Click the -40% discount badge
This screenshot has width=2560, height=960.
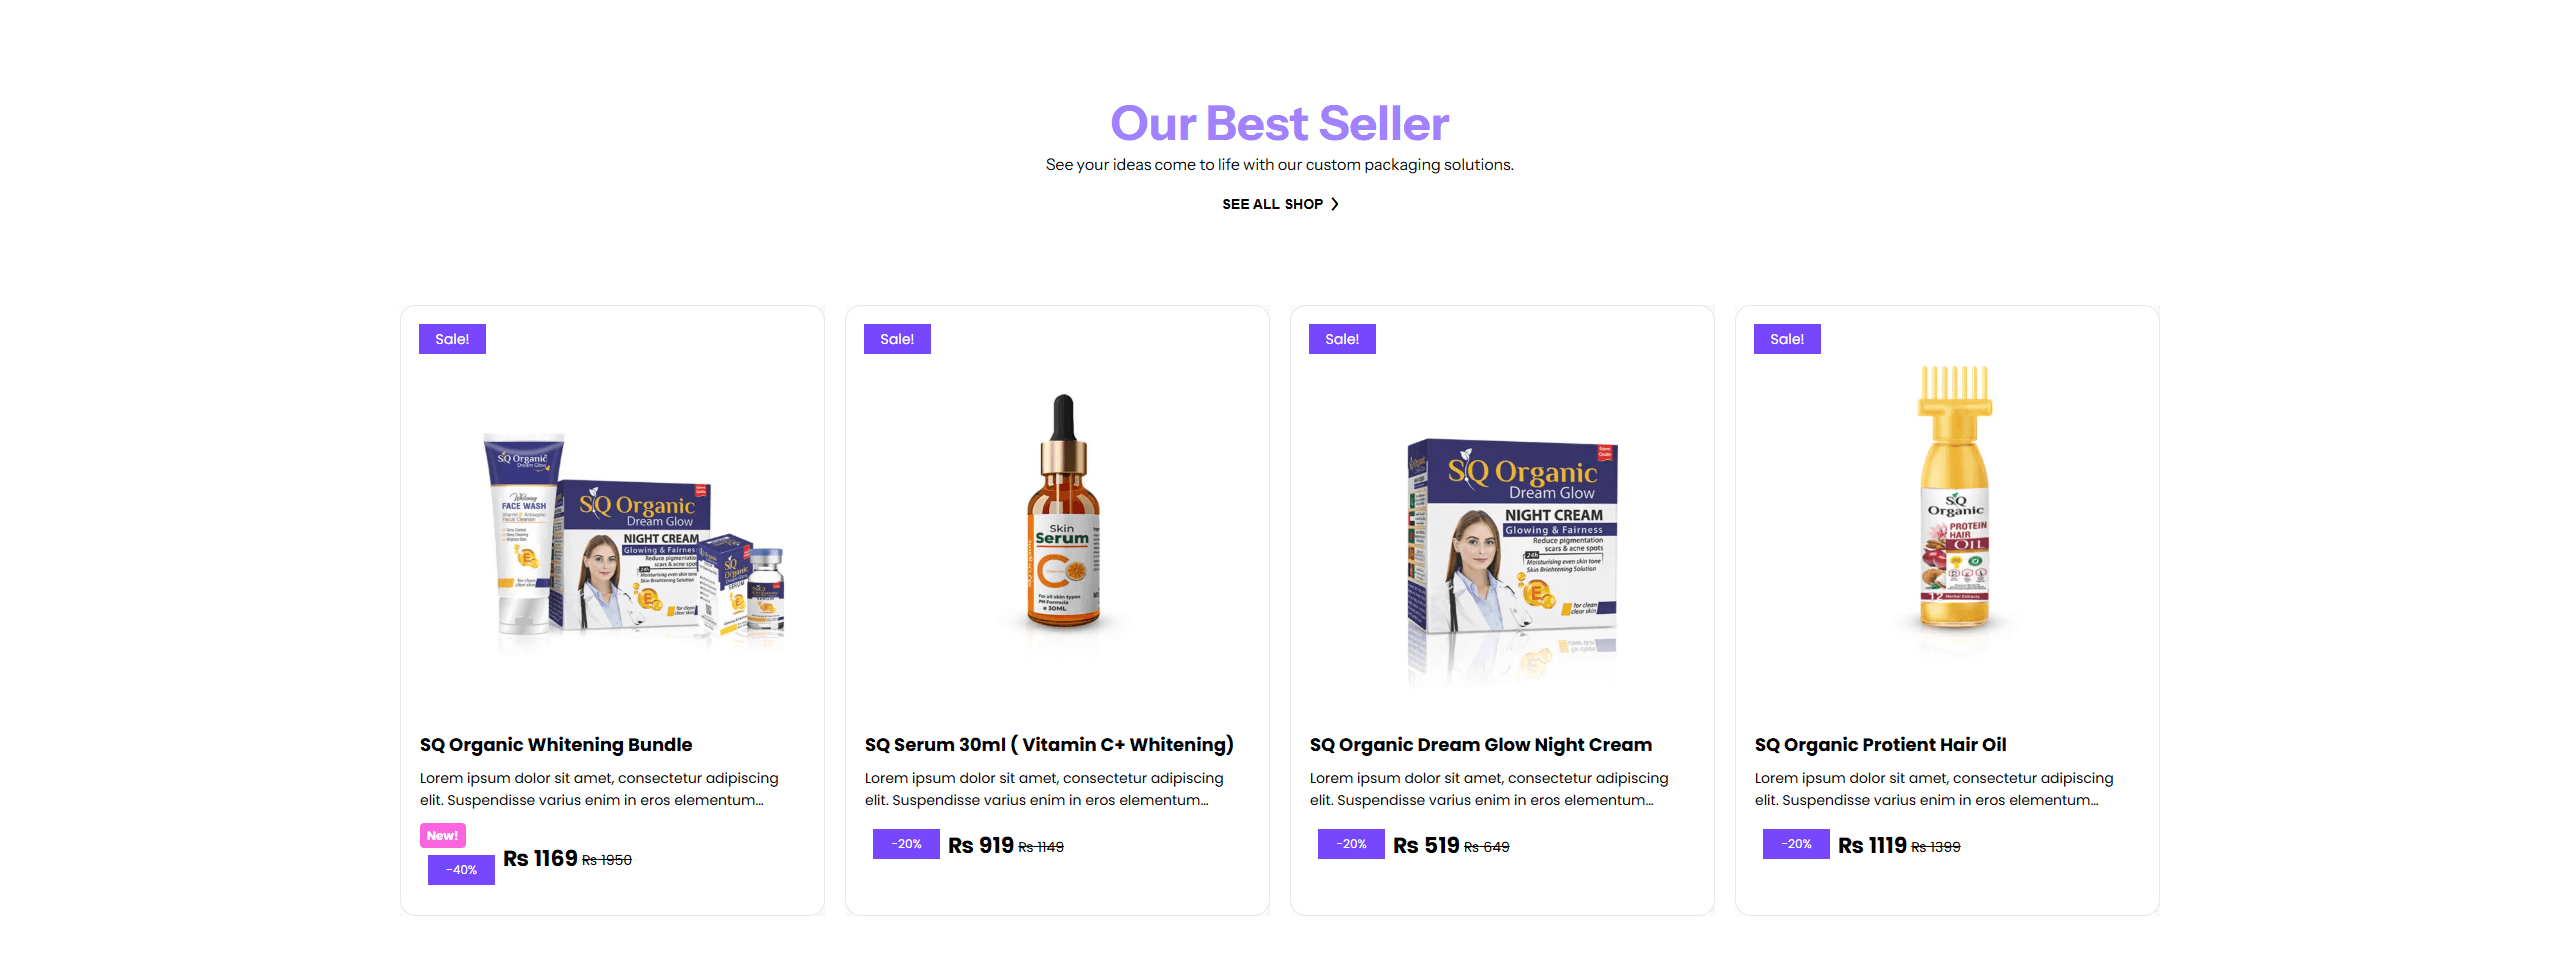point(461,870)
